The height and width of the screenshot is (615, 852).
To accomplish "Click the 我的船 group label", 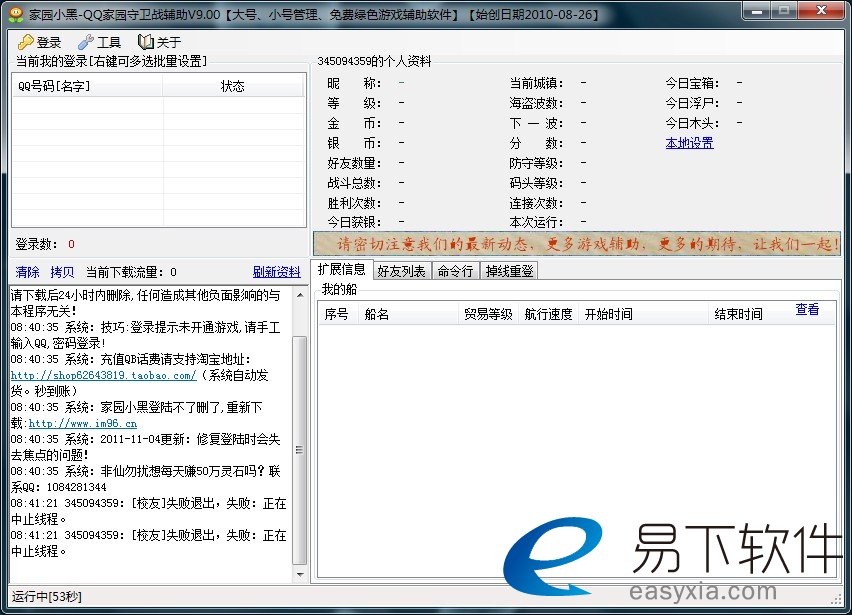I will point(339,289).
